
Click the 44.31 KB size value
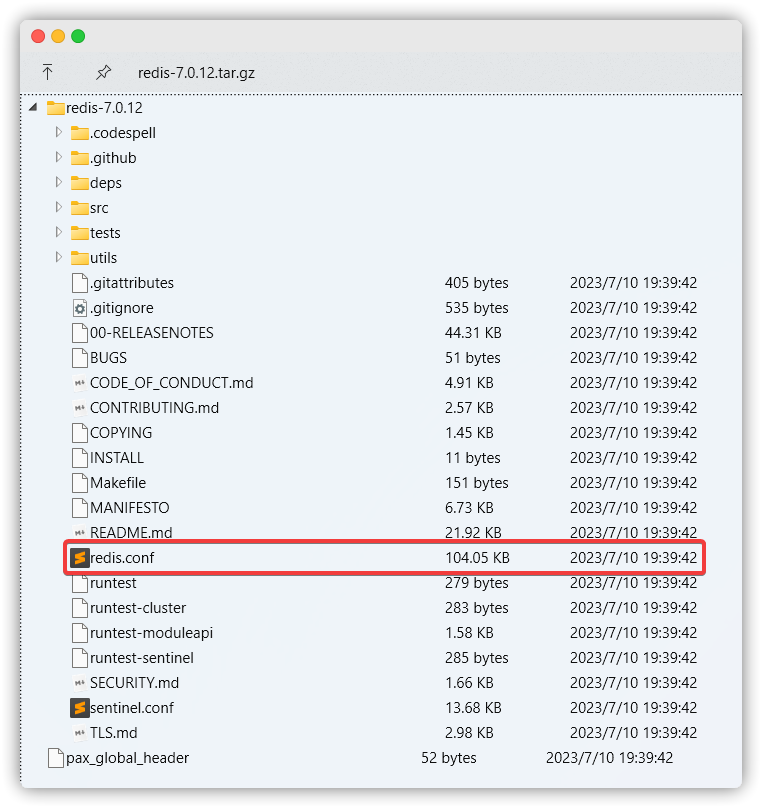pyautogui.click(x=473, y=332)
